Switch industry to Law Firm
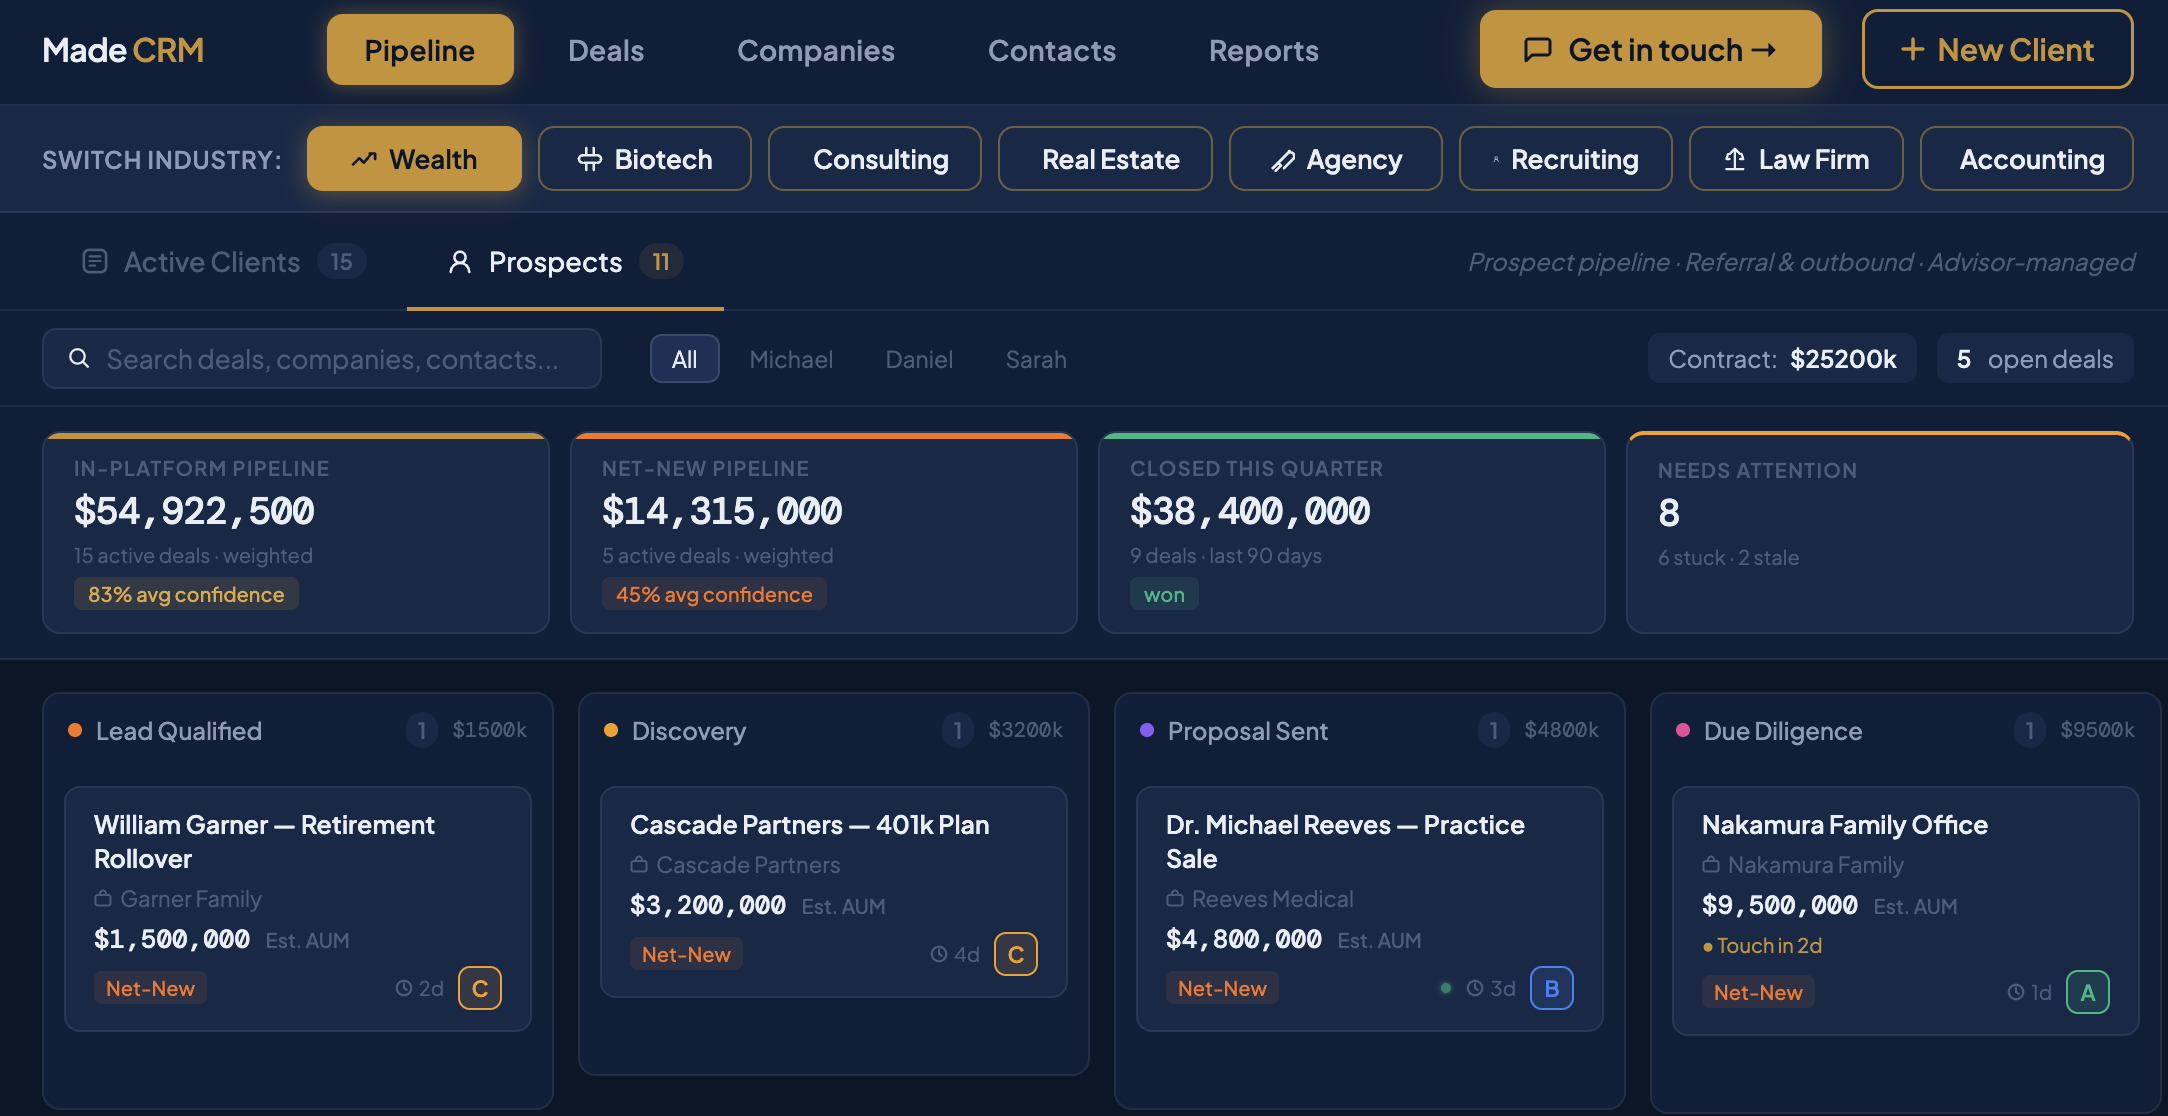 [1796, 159]
